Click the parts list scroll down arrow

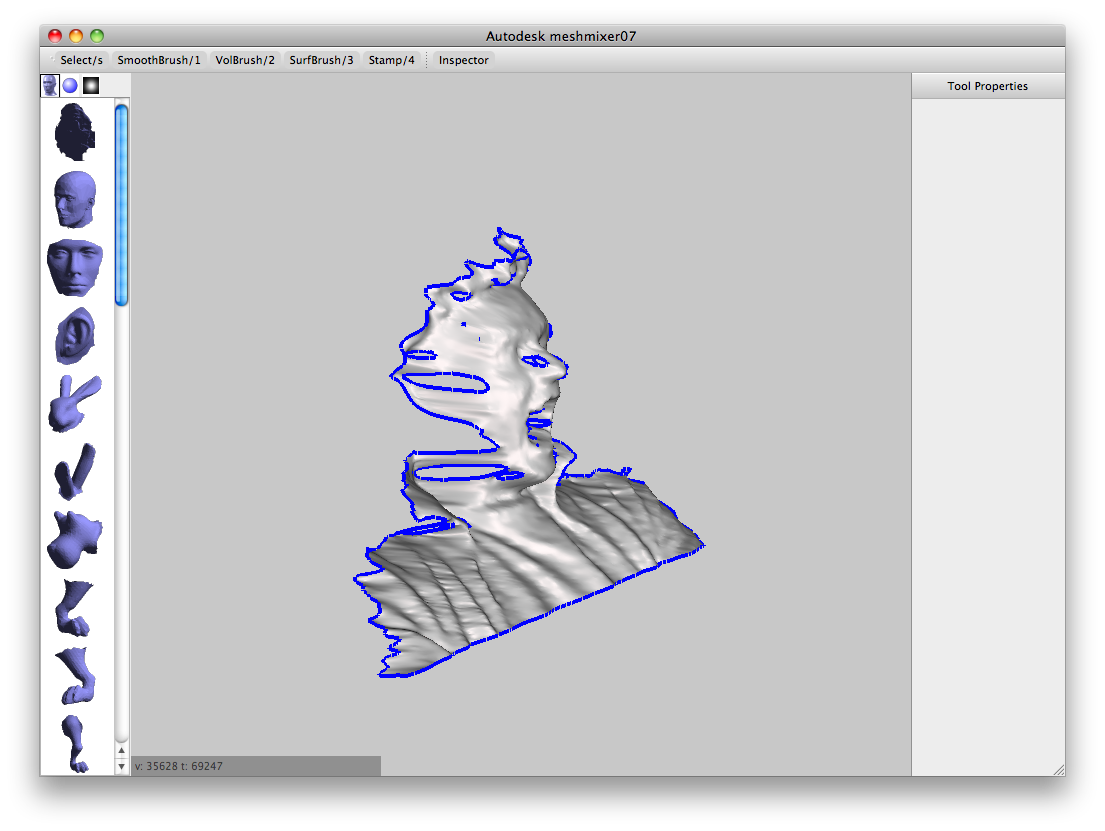pyautogui.click(x=121, y=766)
